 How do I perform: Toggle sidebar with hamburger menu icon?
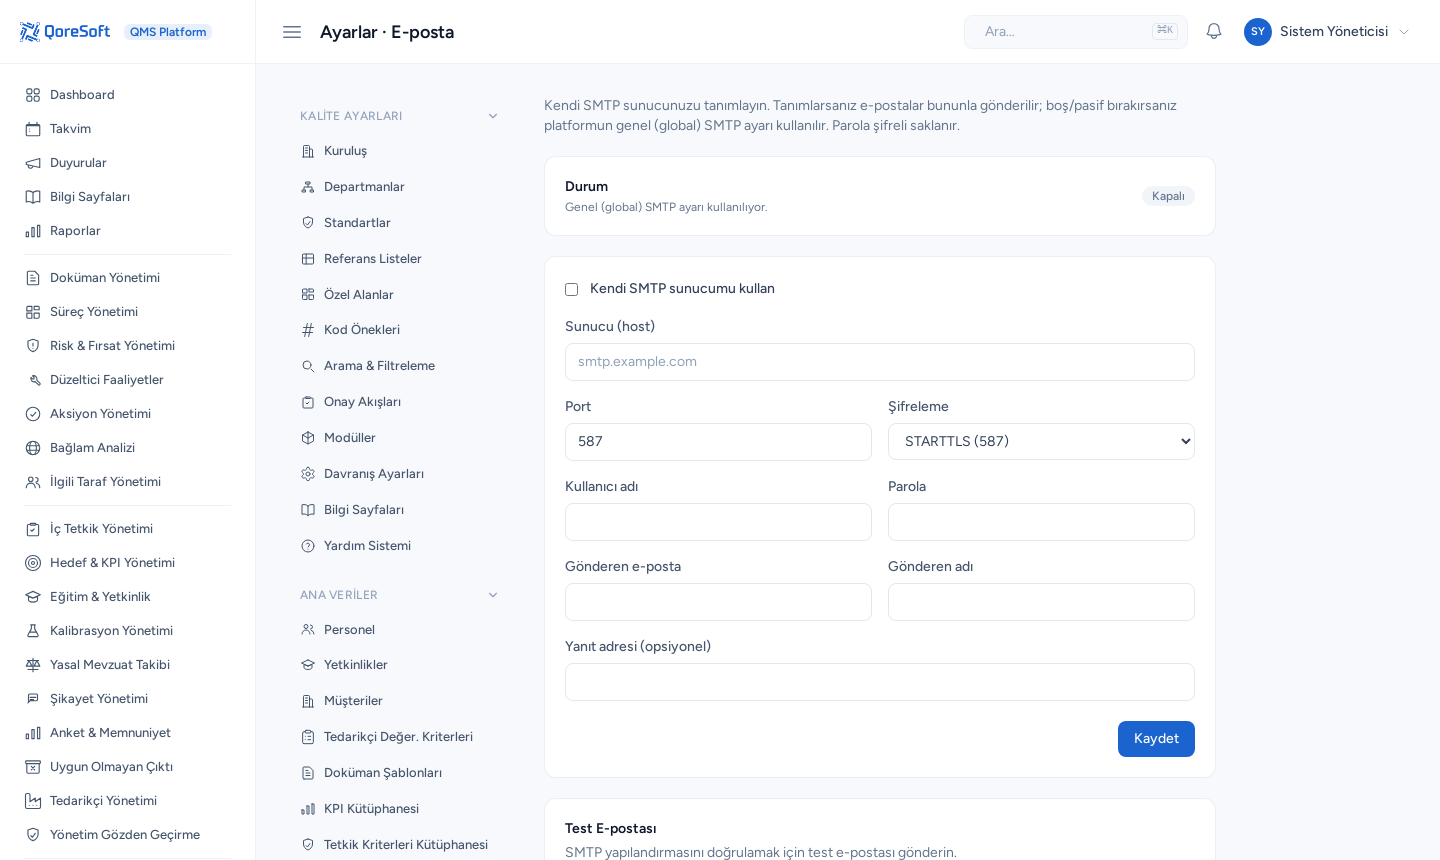click(292, 32)
